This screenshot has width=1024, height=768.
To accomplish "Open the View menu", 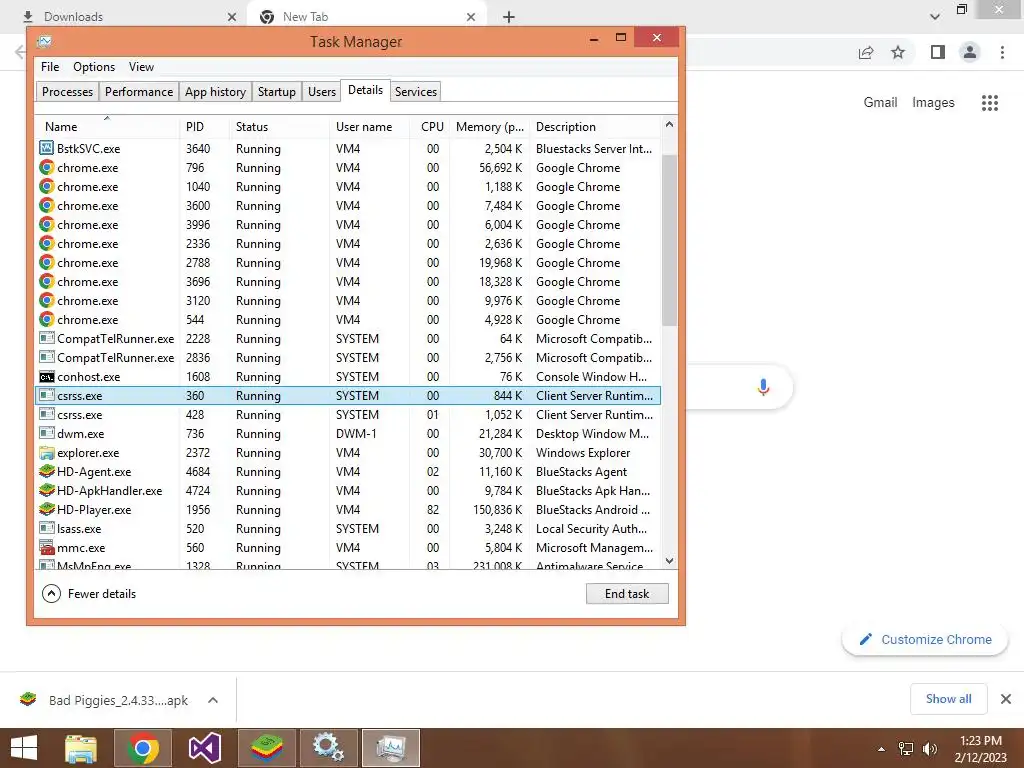I will point(141,67).
